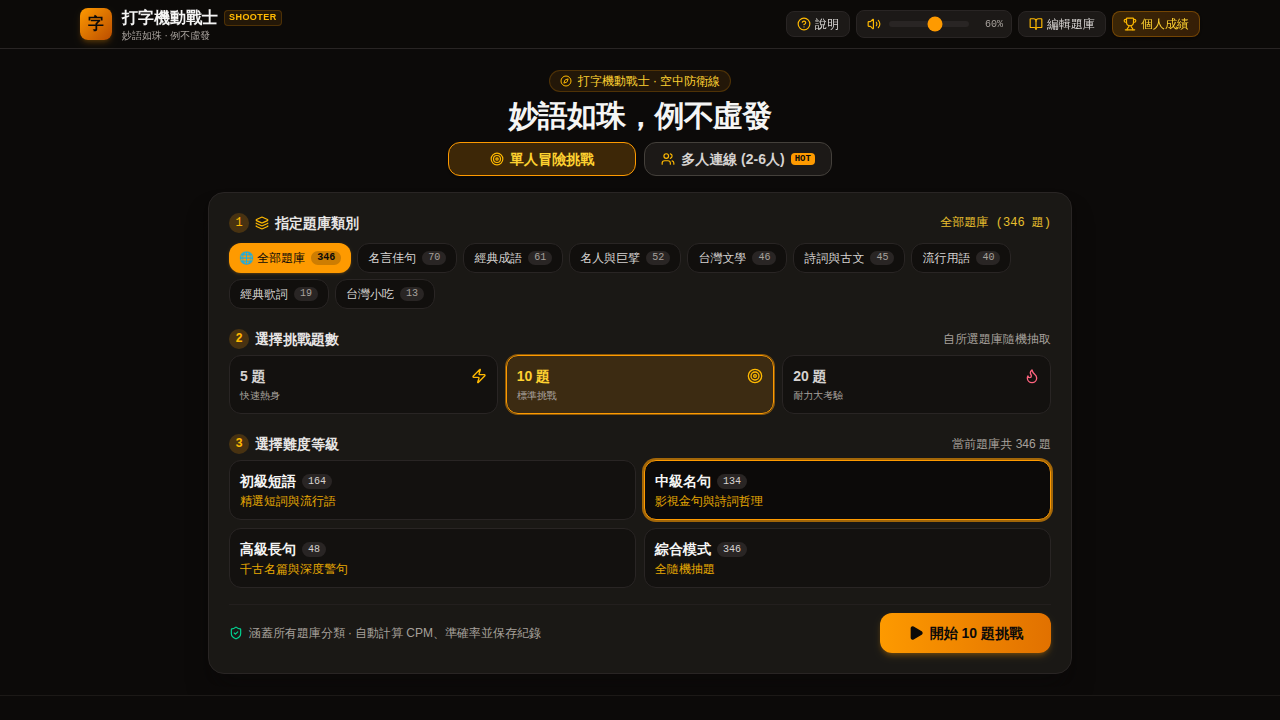Choose 綜合模式 random difficulty
Screen dimensions: 1280x720
coord(847,558)
